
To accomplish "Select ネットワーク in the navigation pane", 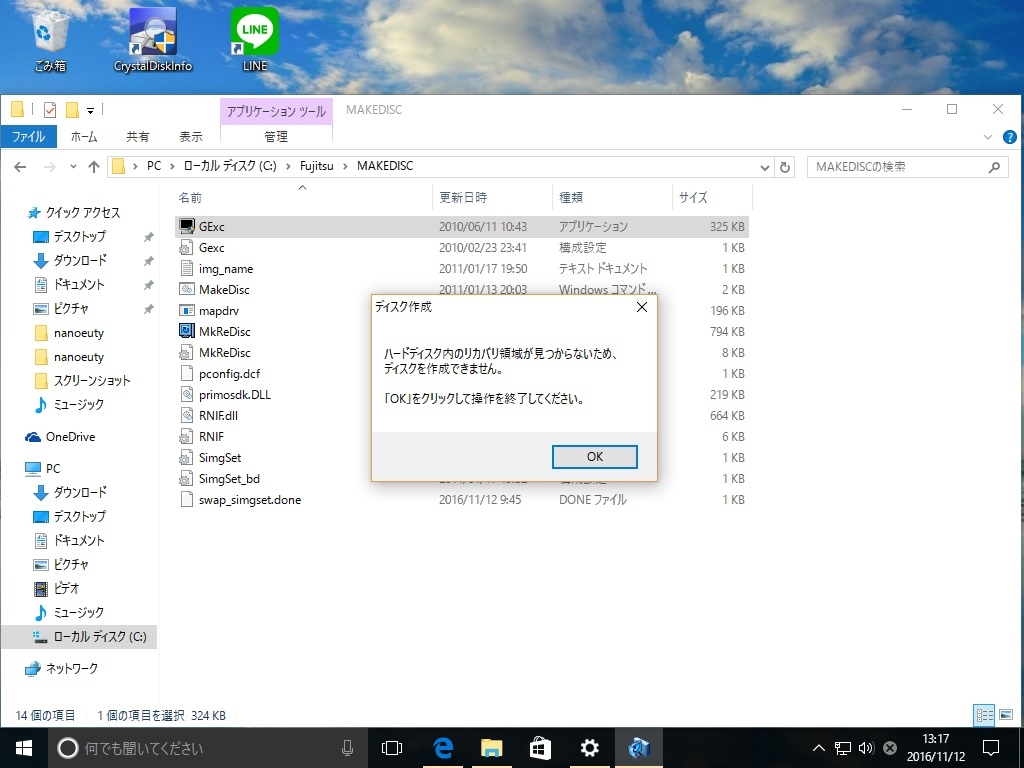I will pyautogui.click(x=61, y=668).
